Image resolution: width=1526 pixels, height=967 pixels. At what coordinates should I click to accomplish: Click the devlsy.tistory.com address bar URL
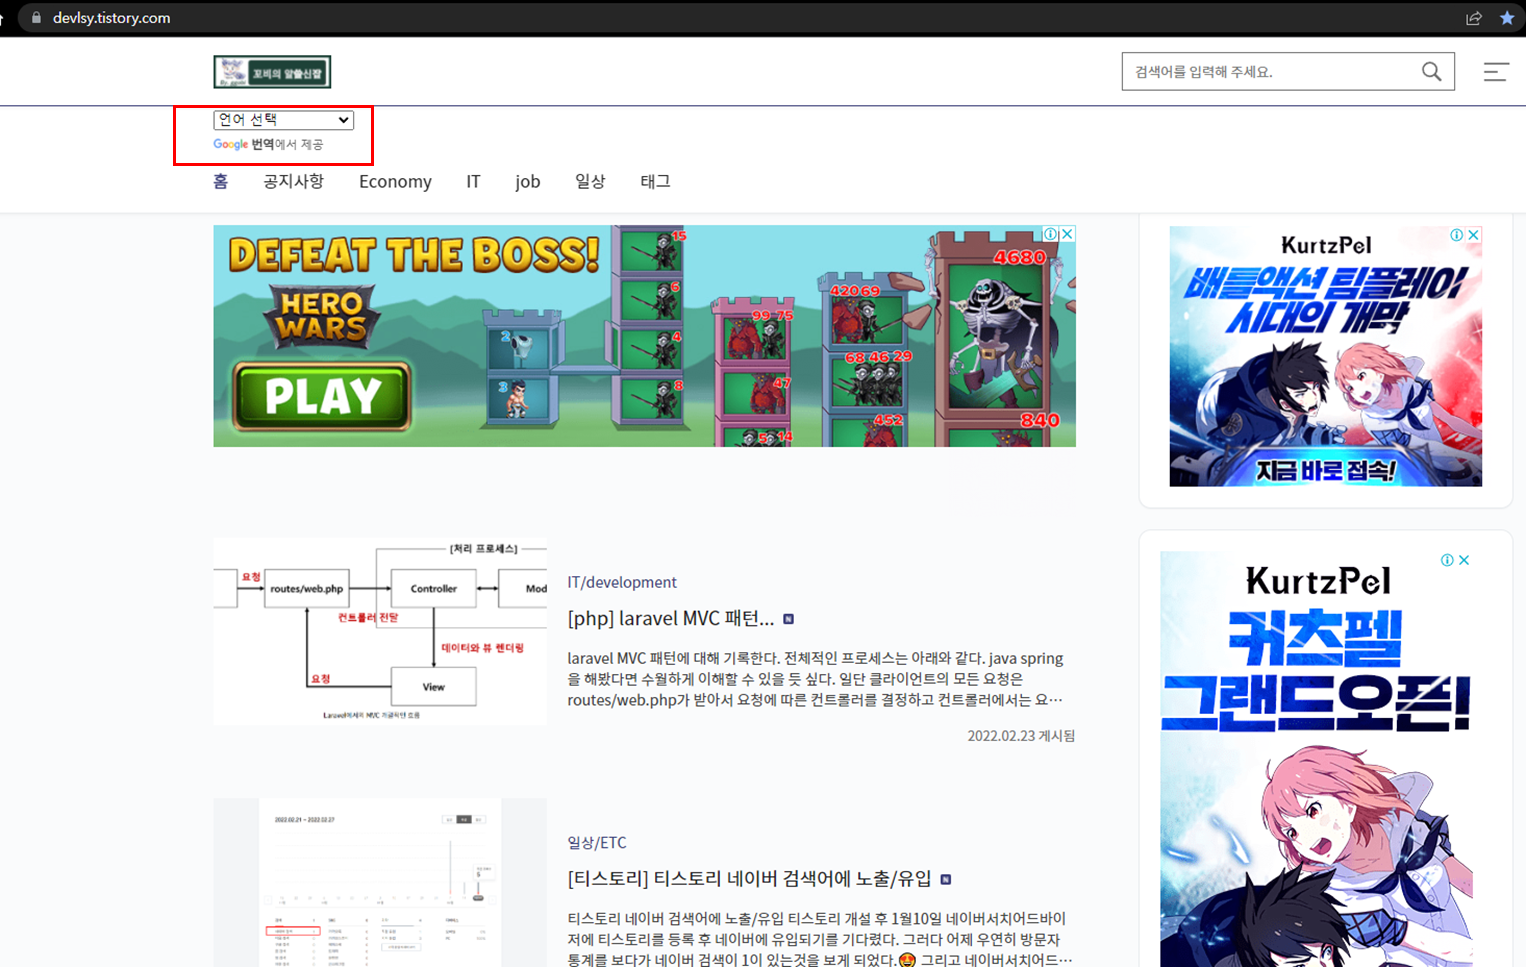pos(111,18)
